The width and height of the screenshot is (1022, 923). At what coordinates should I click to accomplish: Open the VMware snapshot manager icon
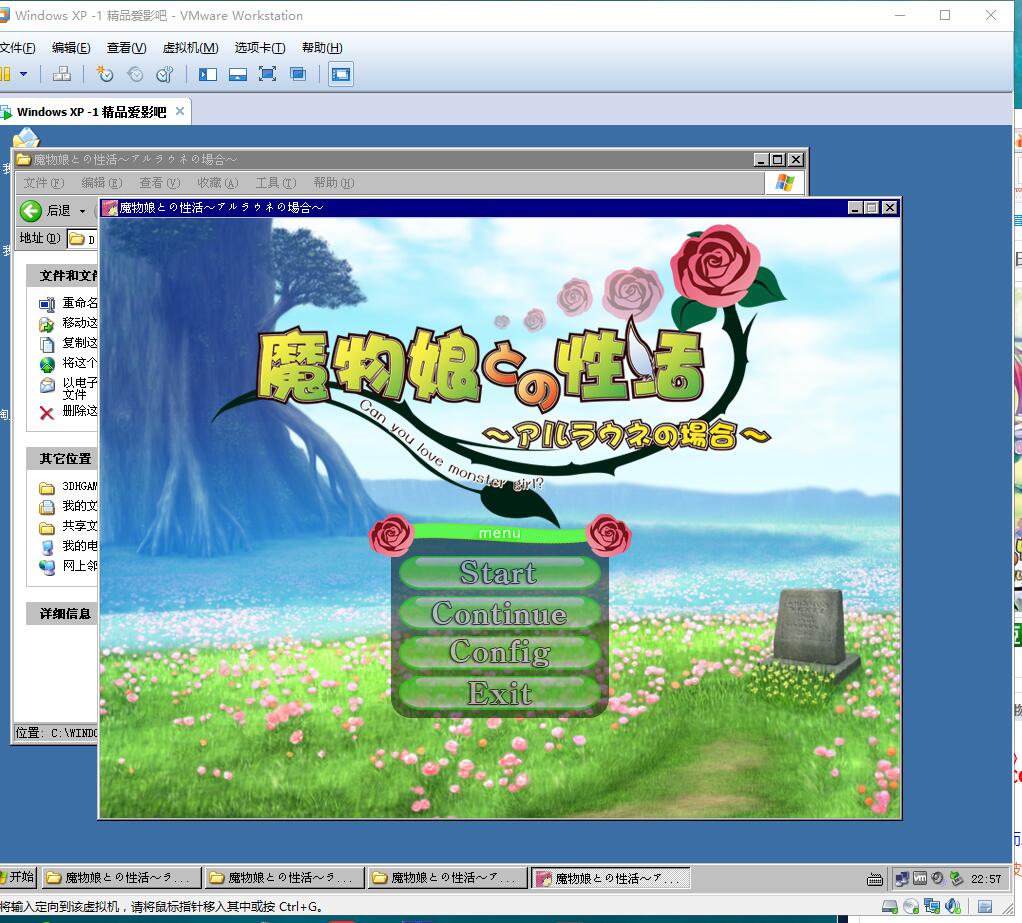click(x=165, y=74)
